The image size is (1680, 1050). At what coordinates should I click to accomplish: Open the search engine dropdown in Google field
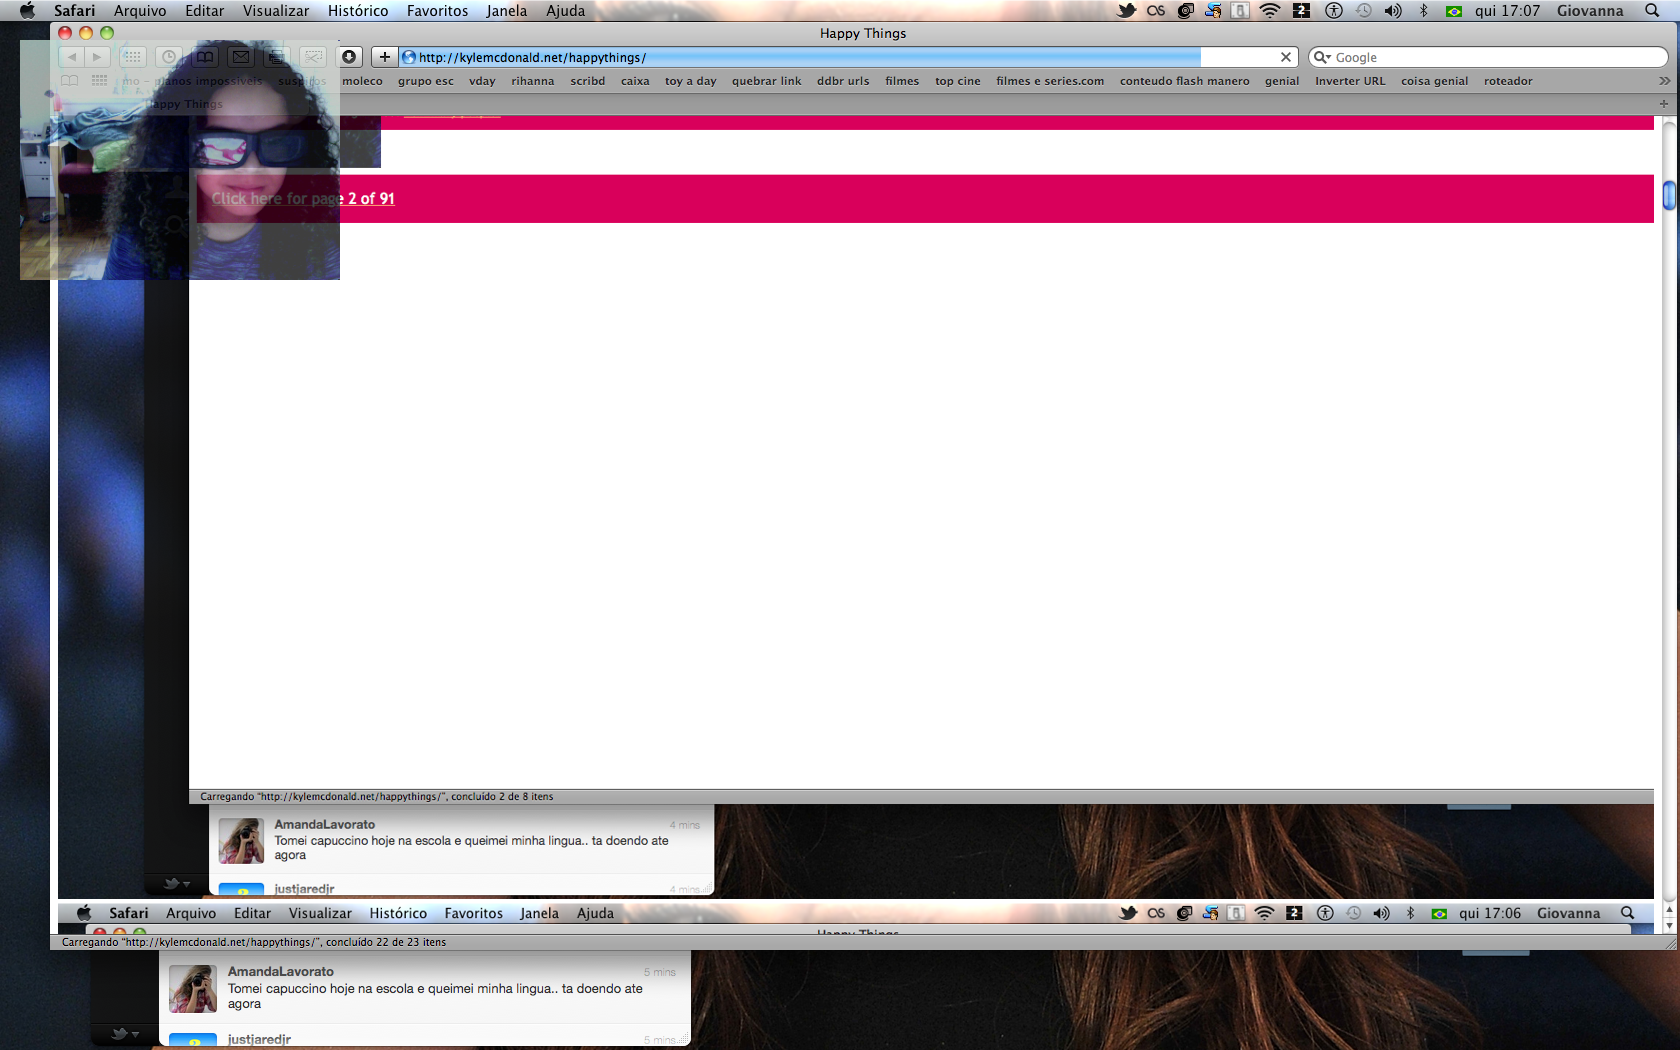pos(1322,57)
